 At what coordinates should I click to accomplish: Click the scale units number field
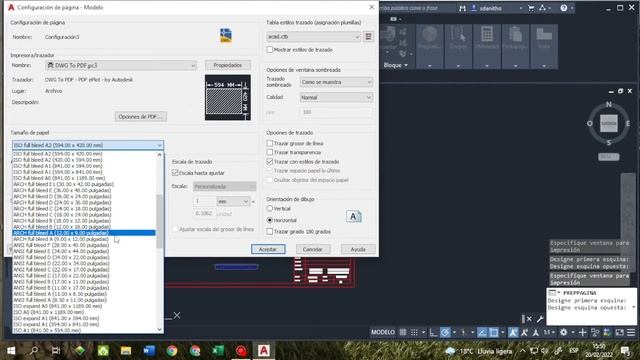point(204,202)
